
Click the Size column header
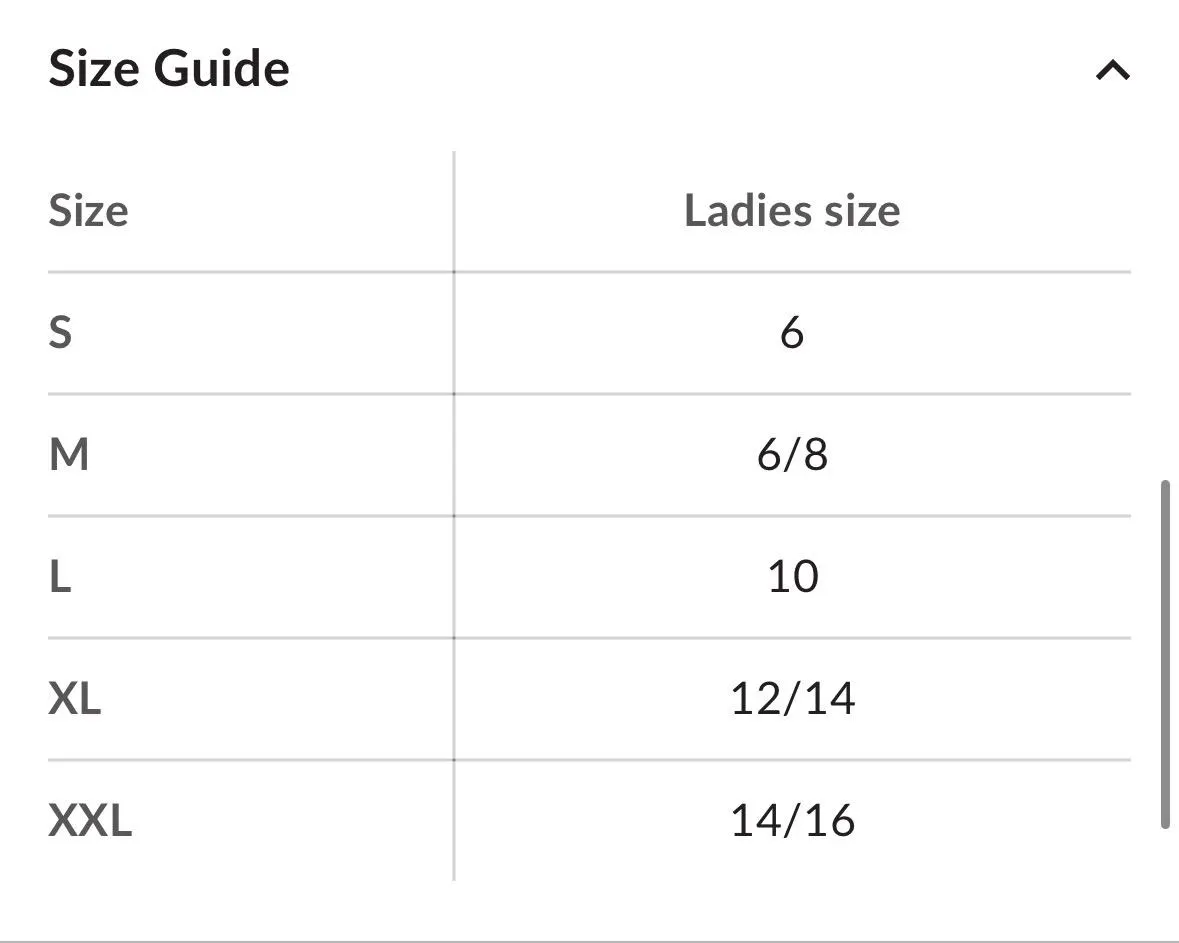(x=87, y=211)
